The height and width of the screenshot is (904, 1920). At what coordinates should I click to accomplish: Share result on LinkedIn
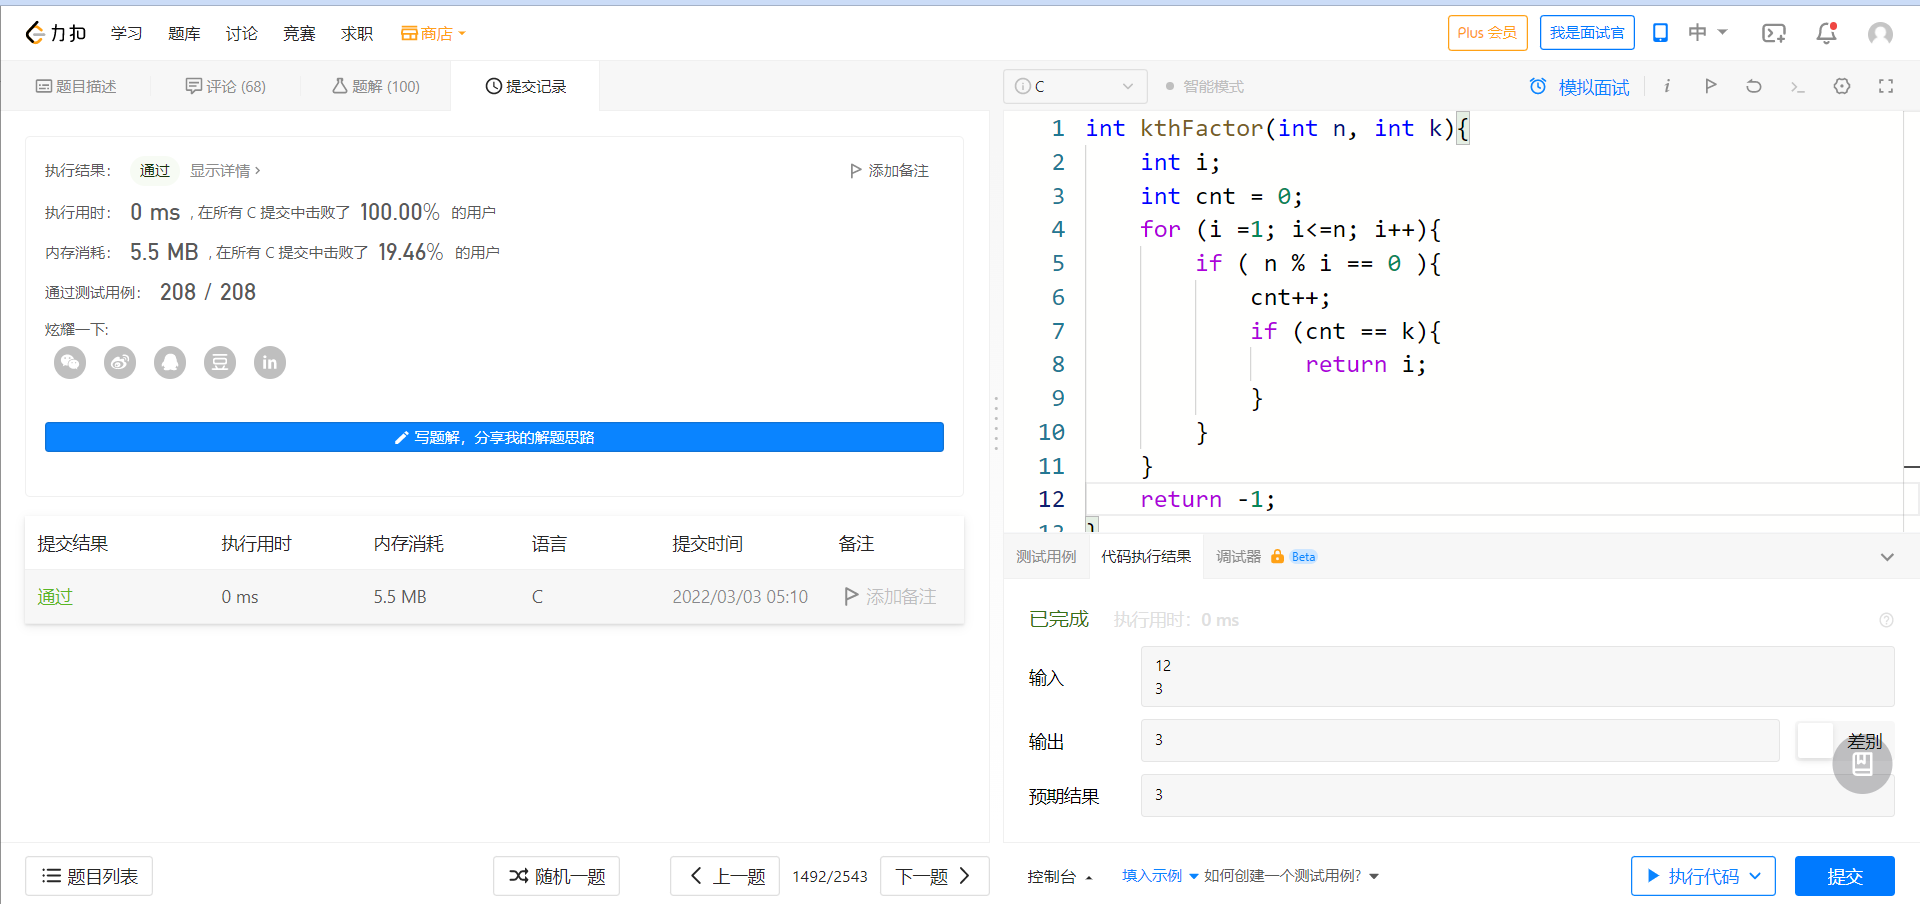270,362
